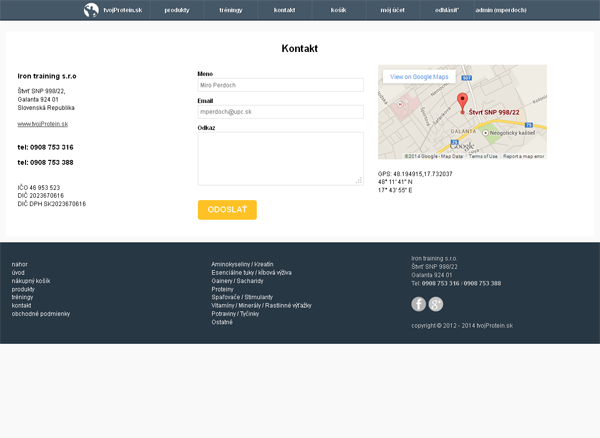Open môj účet in navigation bar
Viewport: 600px width, 438px height.
click(x=392, y=9)
